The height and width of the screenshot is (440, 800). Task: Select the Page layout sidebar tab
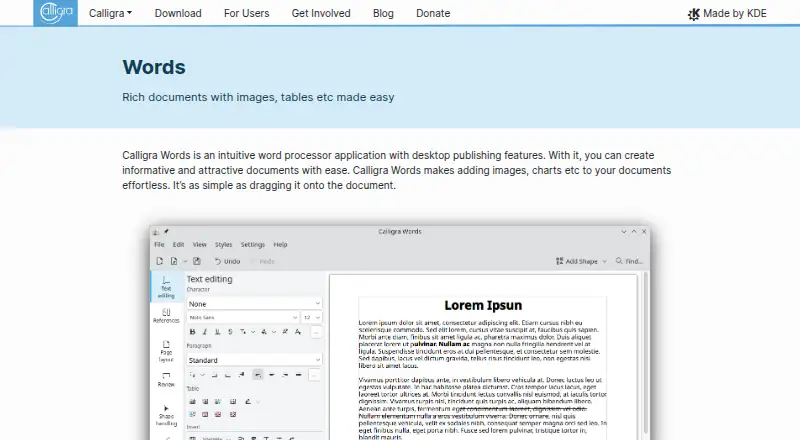coord(166,351)
